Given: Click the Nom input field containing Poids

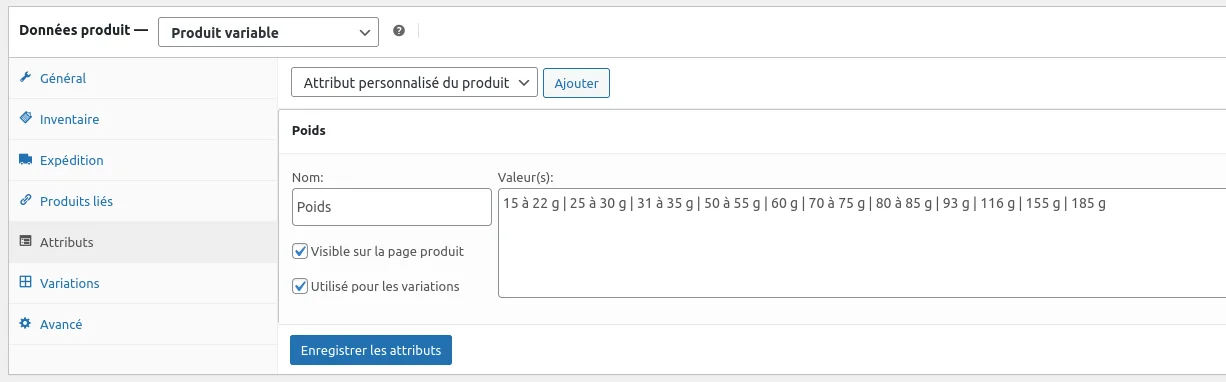Looking at the screenshot, I should pos(385,207).
